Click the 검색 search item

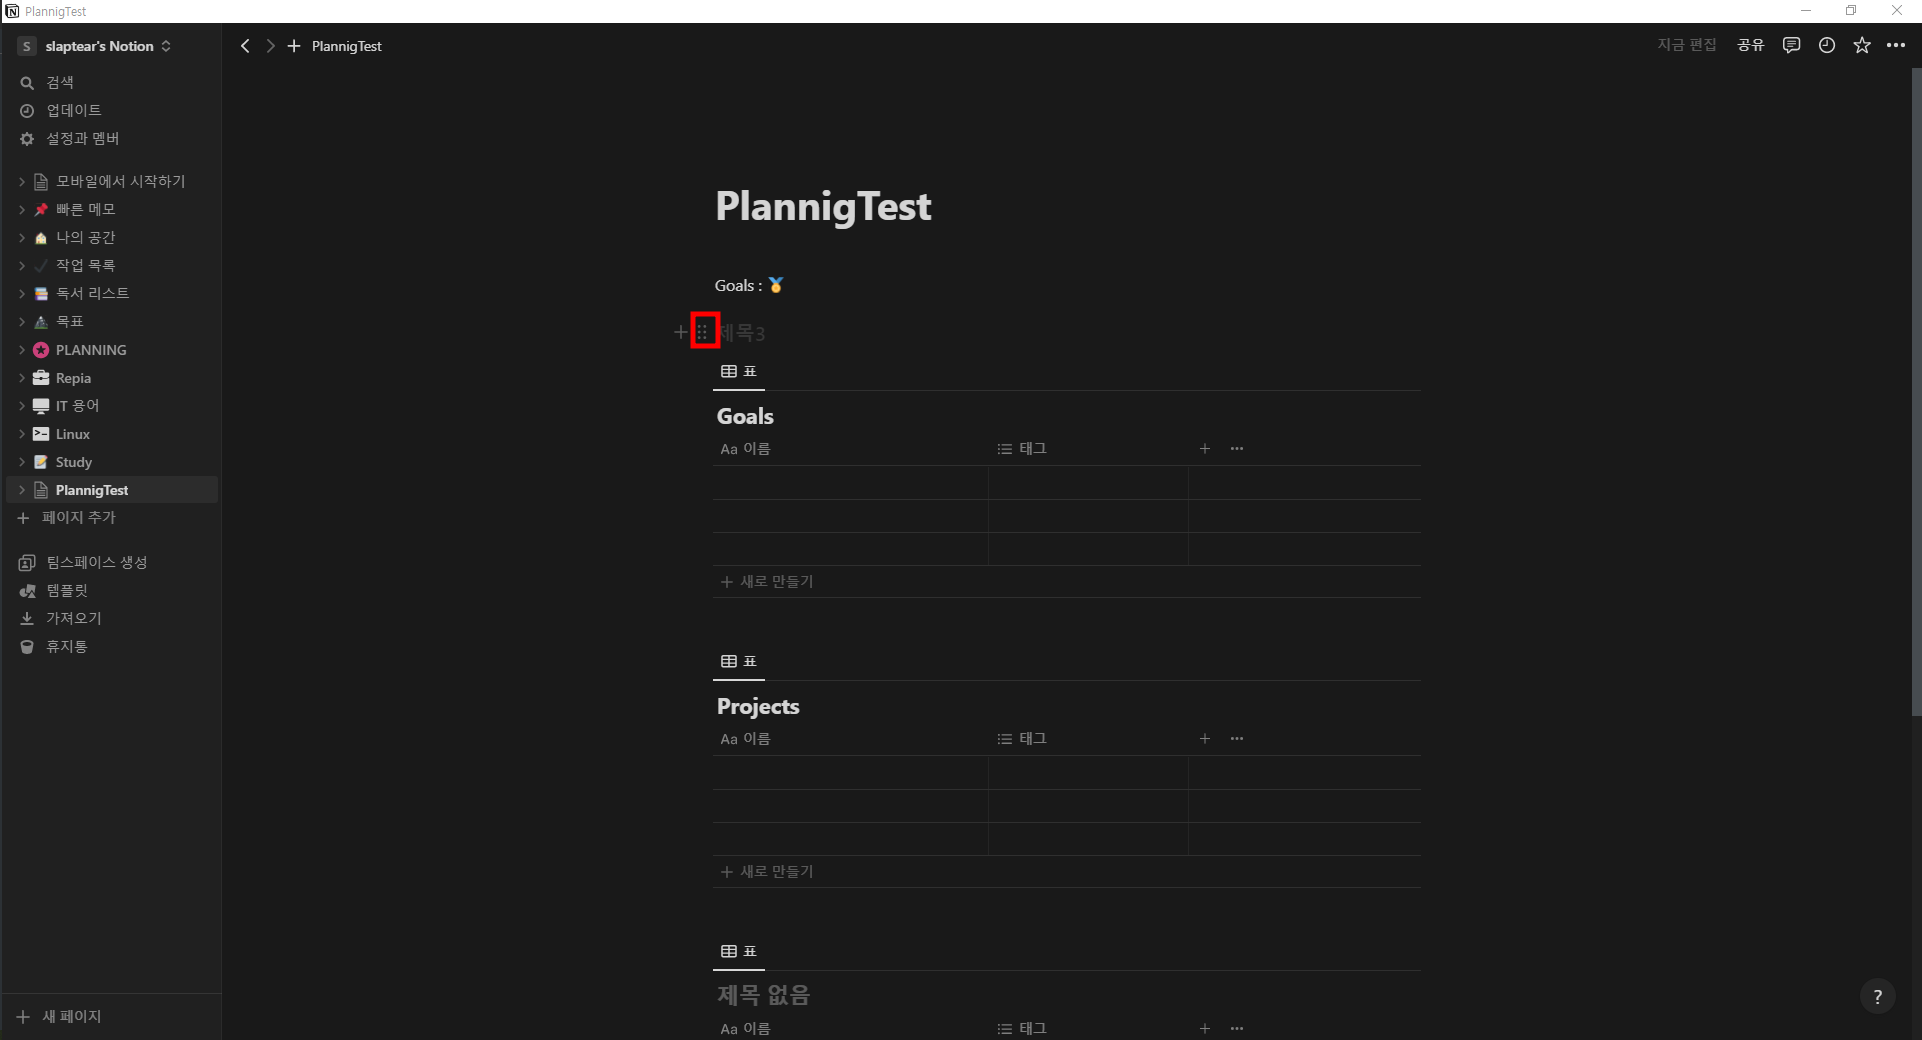click(60, 82)
